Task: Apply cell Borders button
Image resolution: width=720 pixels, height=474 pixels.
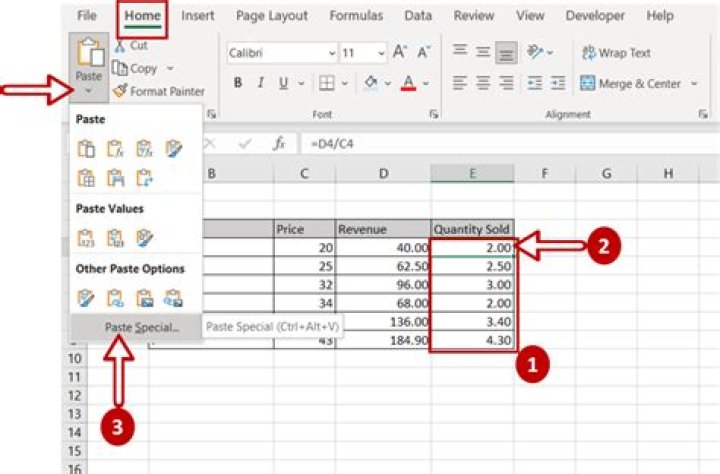Action: (326, 83)
